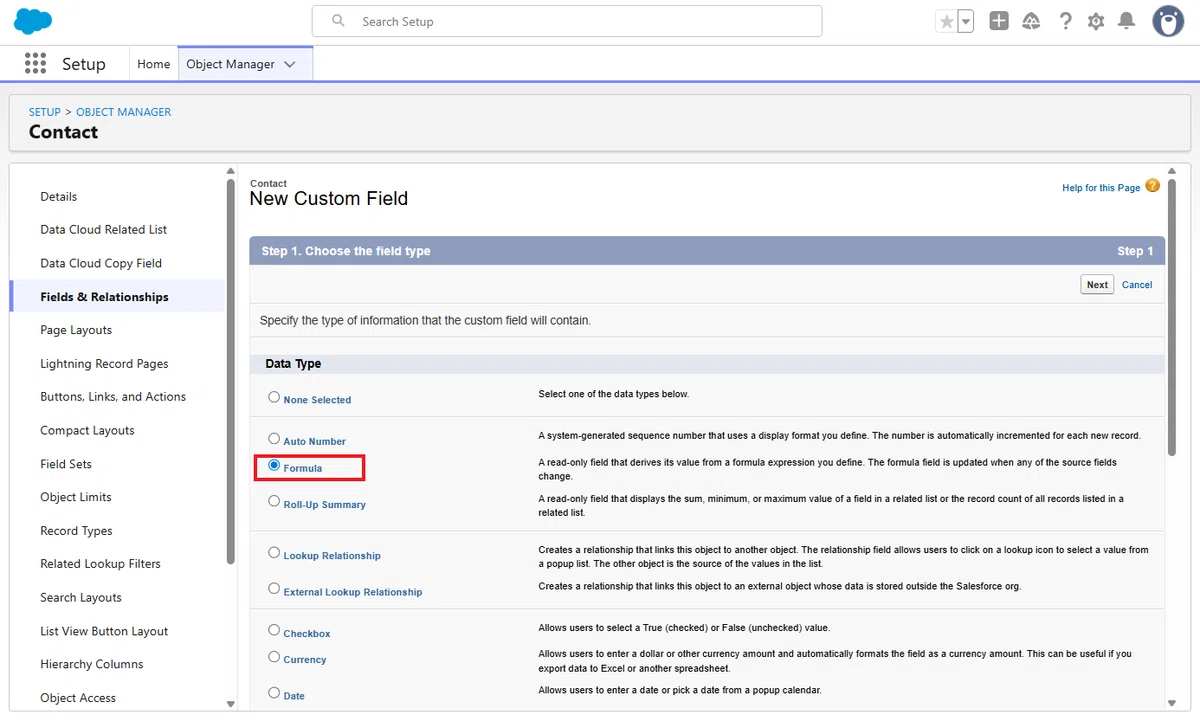Open Data Cloud Copy Field

point(101,264)
